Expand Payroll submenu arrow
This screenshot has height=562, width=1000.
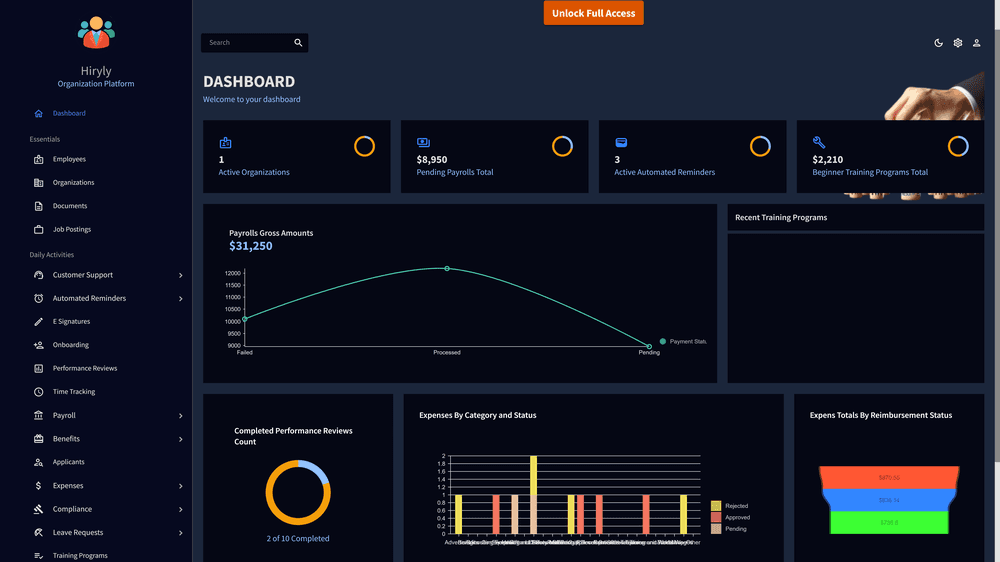pyautogui.click(x=180, y=416)
